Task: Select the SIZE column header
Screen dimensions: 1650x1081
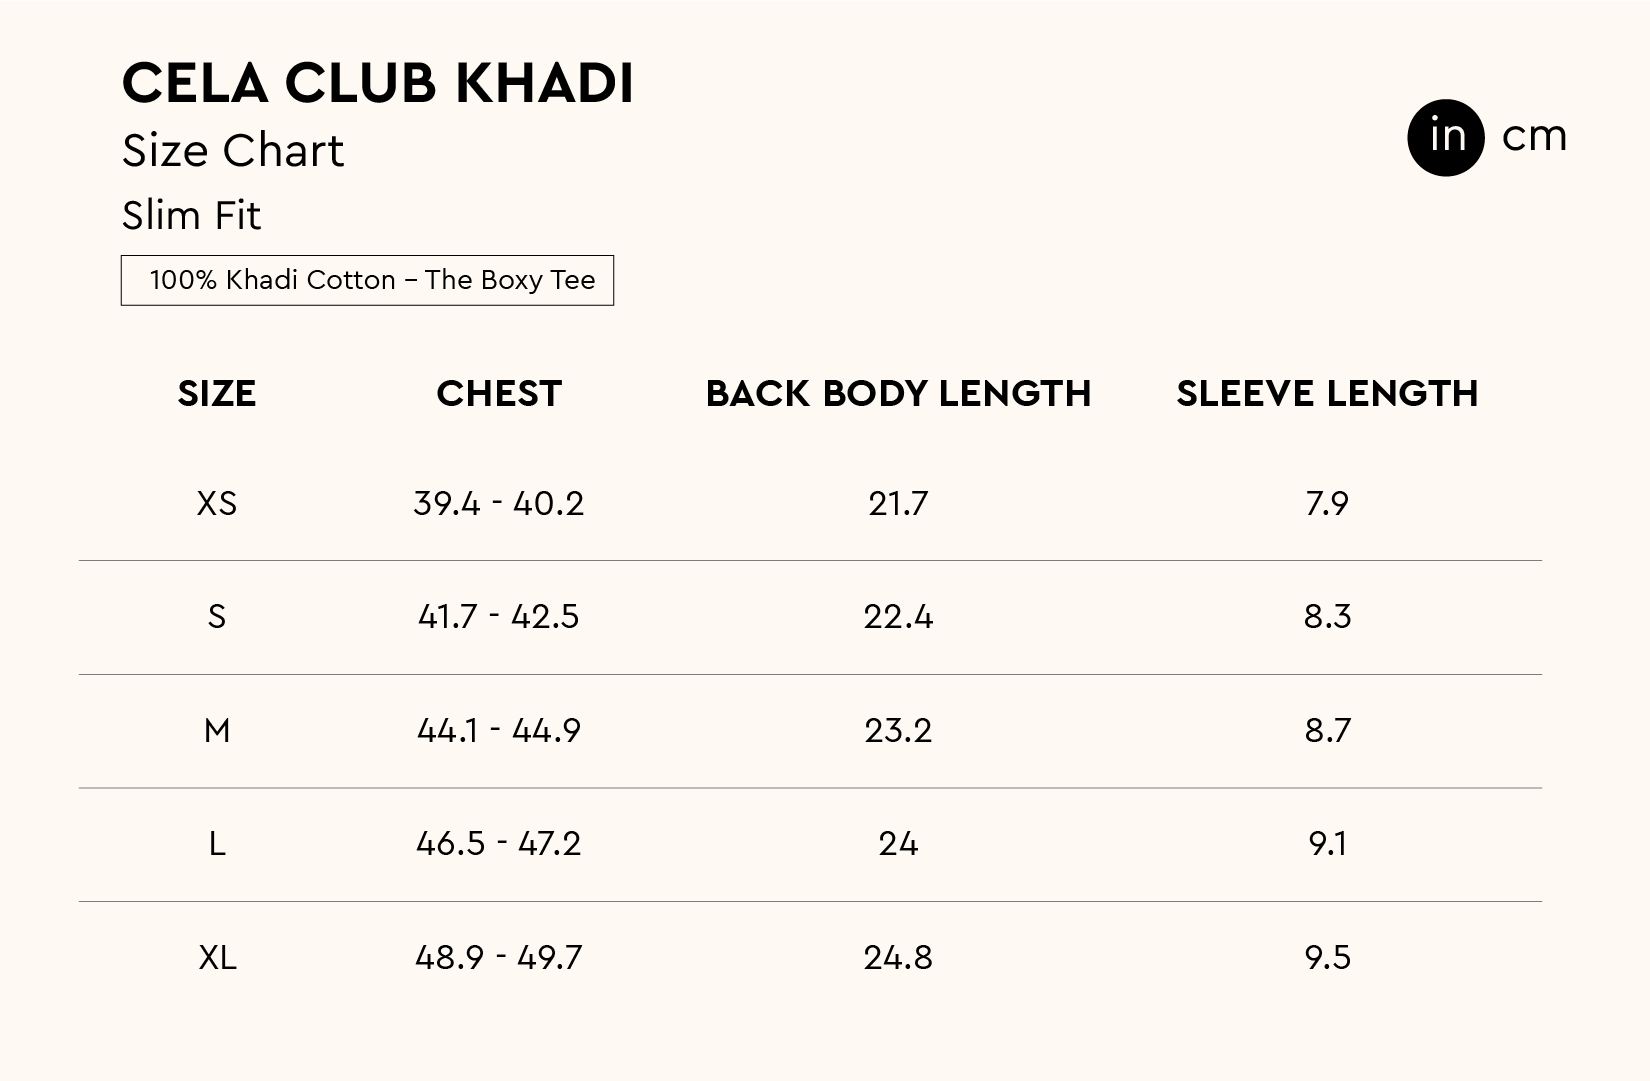Action: click(x=217, y=394)
